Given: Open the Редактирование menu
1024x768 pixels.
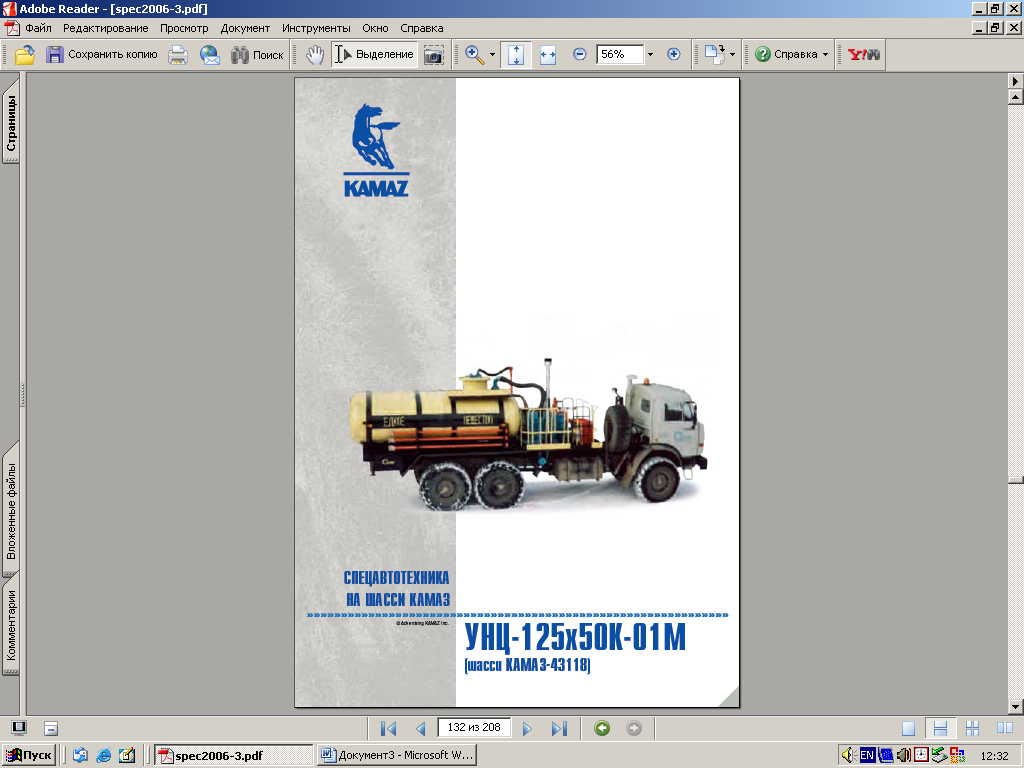Looking at the screenshot, I should [106, 28].
